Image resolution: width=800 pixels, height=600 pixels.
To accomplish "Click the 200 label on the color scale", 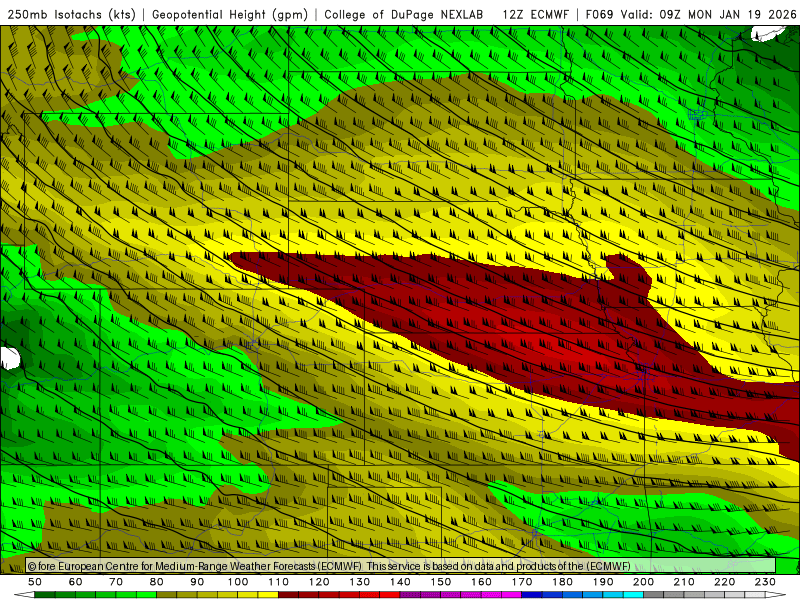I will click(643, 582).
